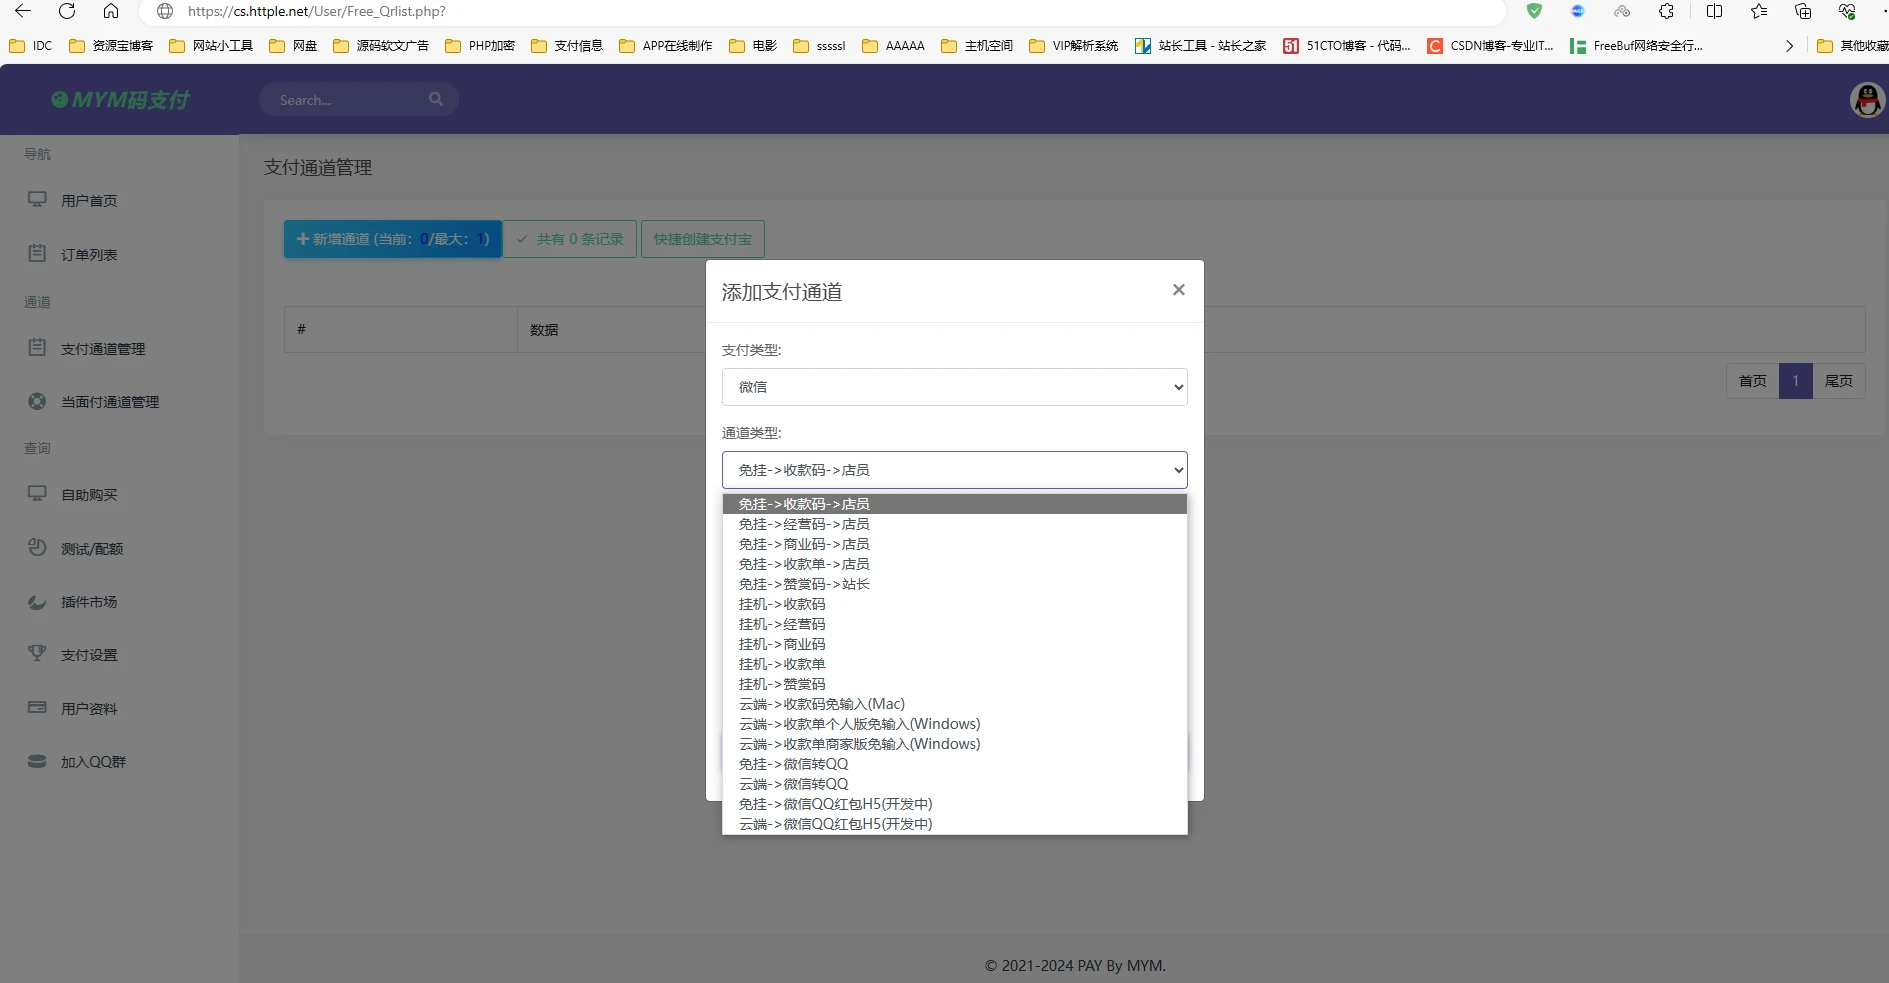
Task: Expand the 支付类型 dropdown showing 微信
Action: pyautogui.click(x=954, y=387)
